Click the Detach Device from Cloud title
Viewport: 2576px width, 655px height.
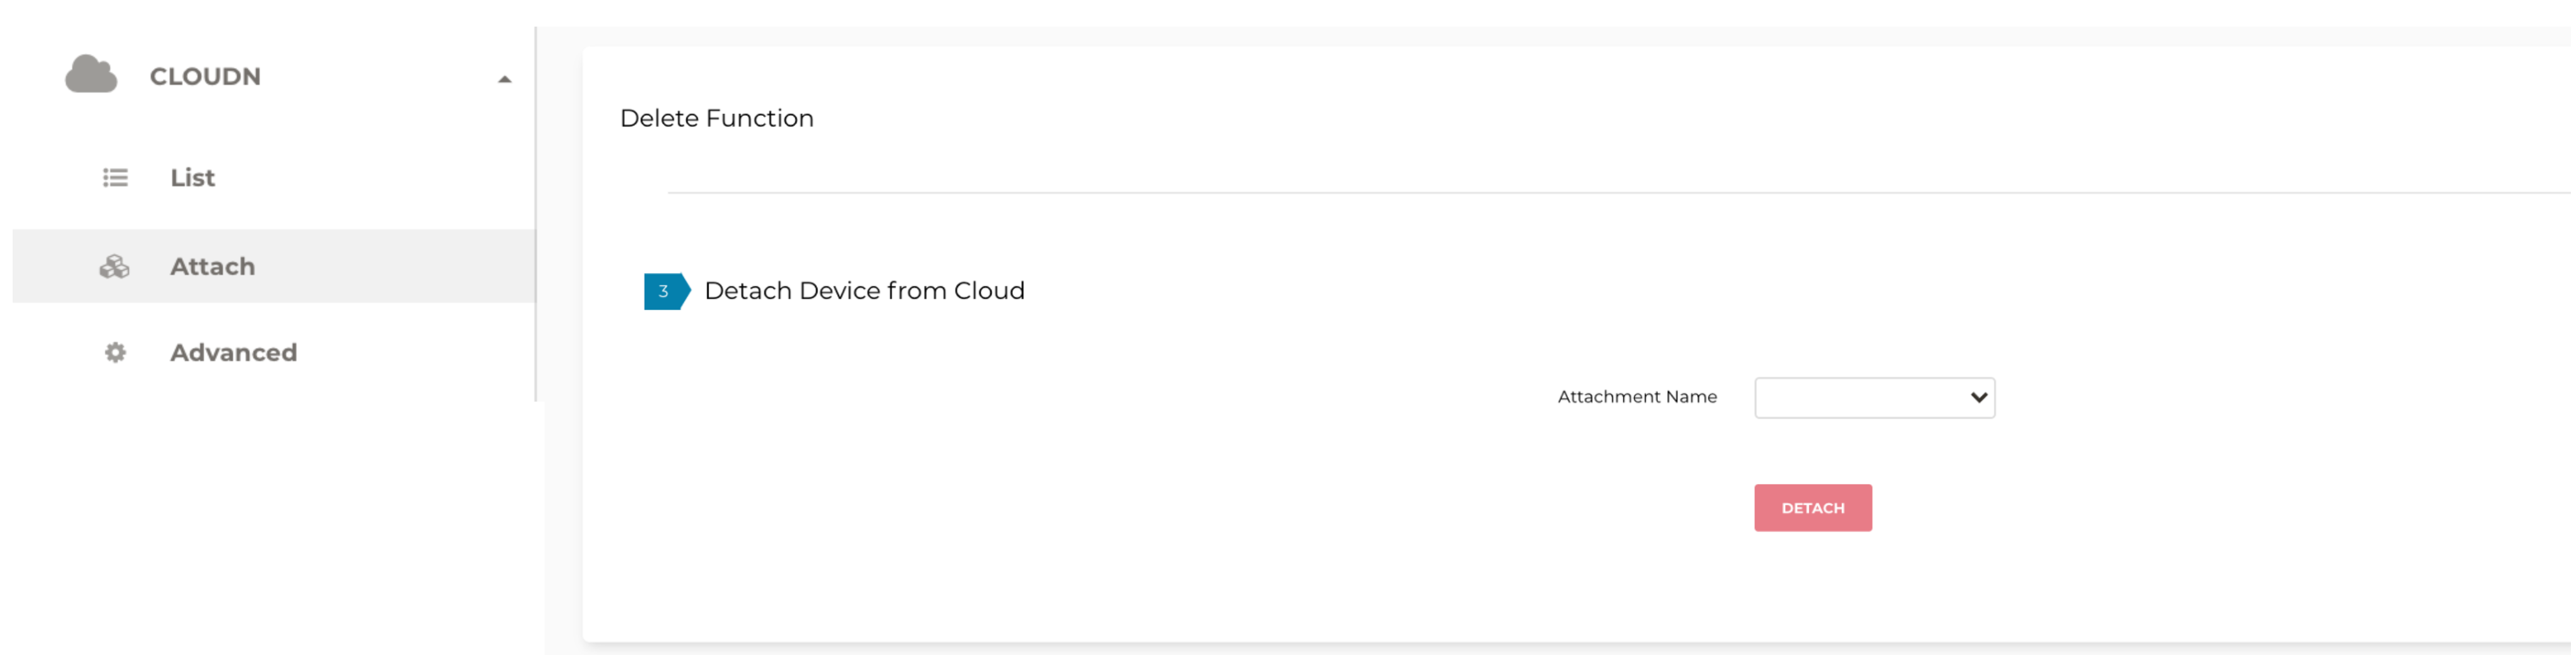point(864,291)
